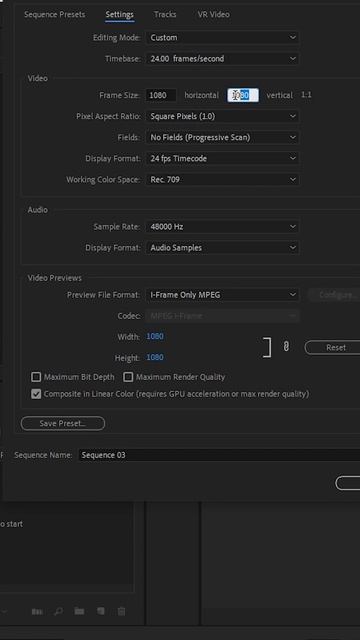Click the chain link icon for preview dimensions
Viewport: 360px width, 640px height.
click(286, 347)
